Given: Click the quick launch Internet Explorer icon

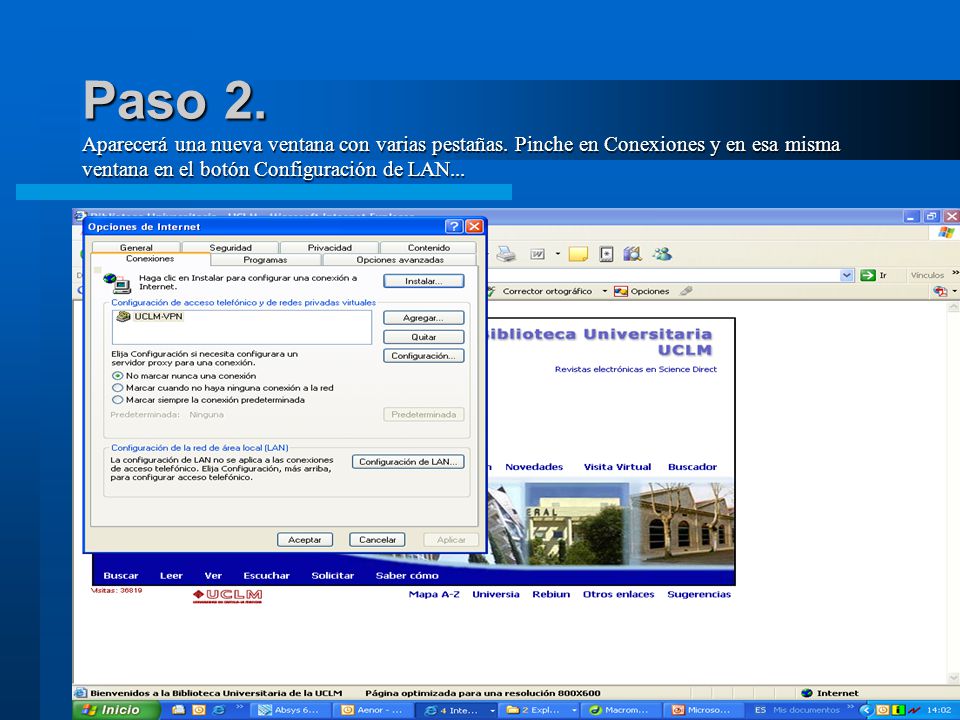Looking at the screenshot, I should coord(219,710).
